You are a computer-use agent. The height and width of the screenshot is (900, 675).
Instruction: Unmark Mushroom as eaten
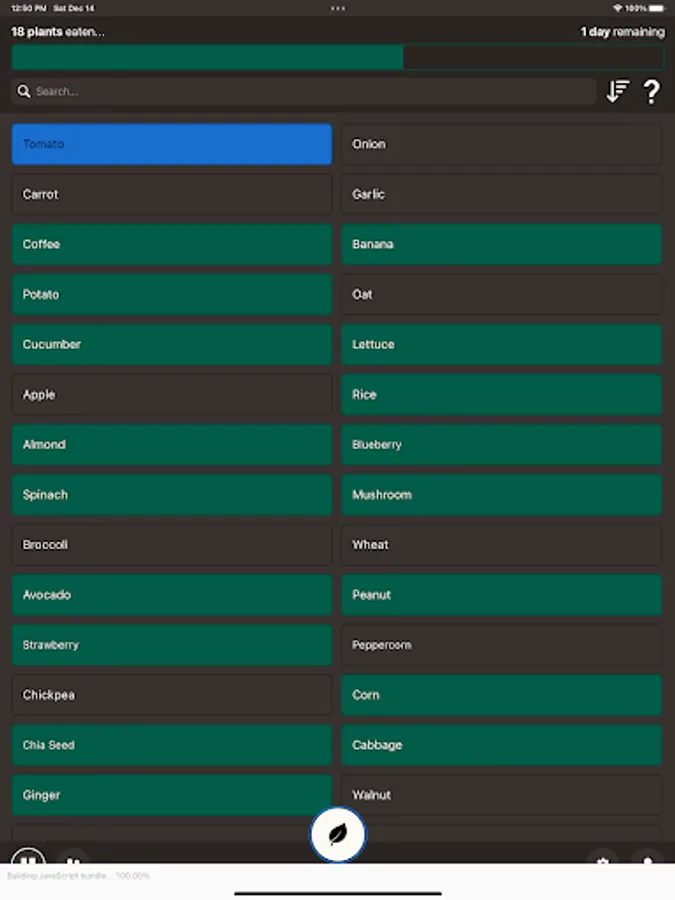[501, 494]
